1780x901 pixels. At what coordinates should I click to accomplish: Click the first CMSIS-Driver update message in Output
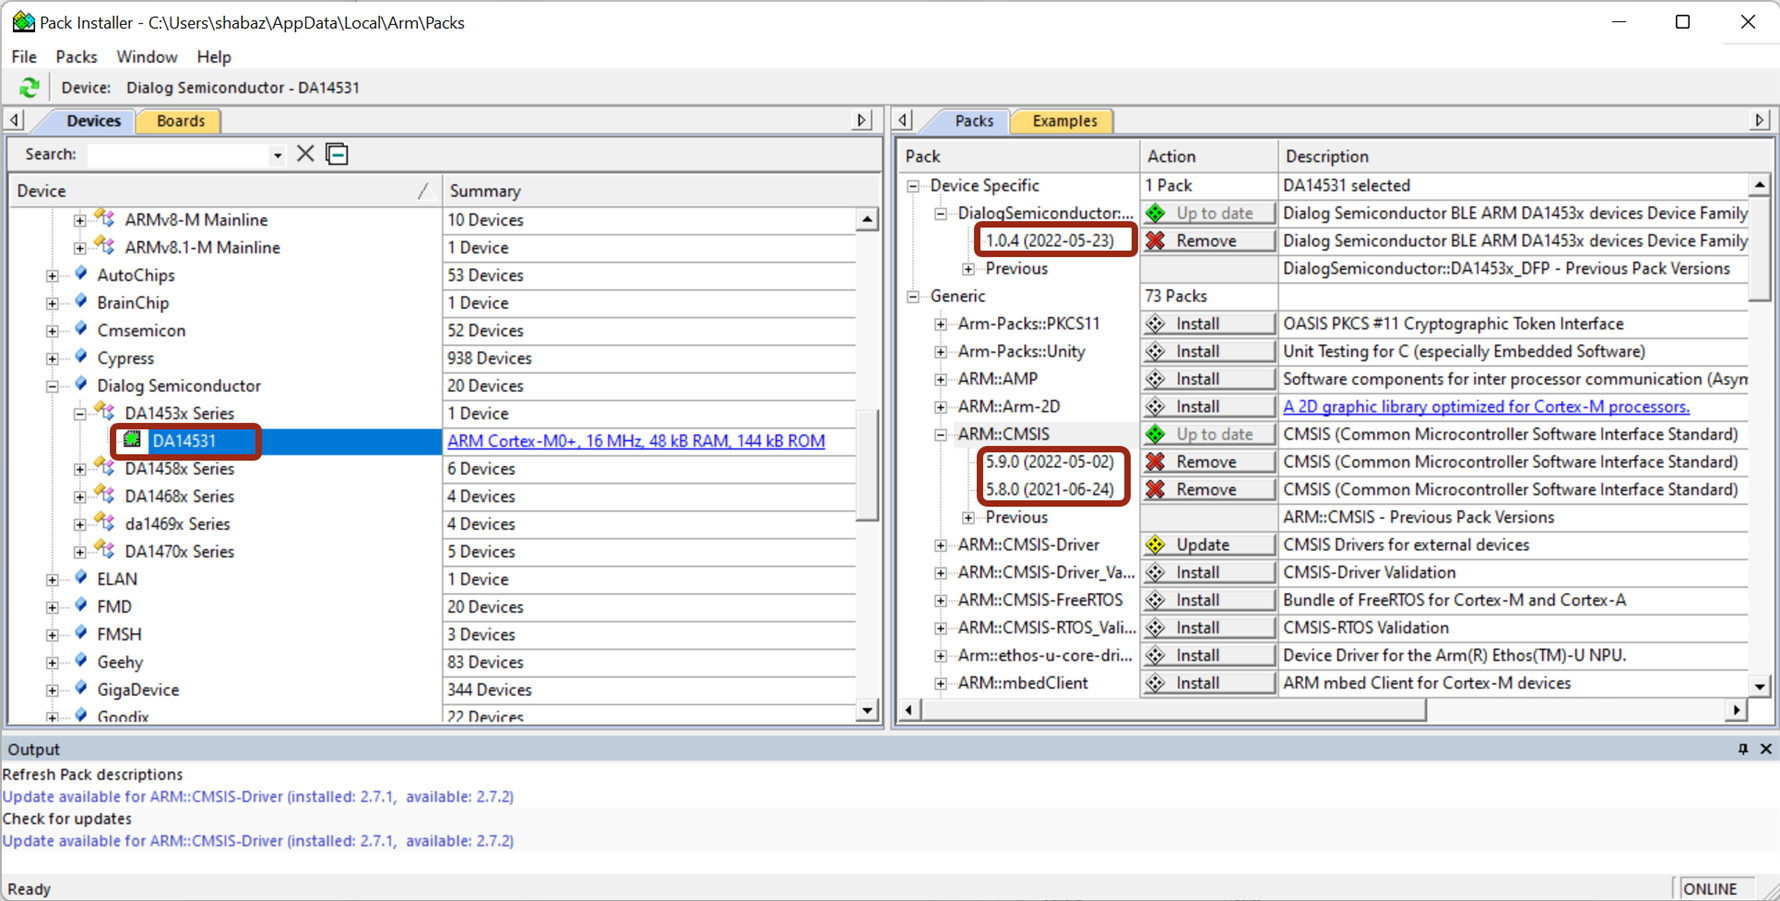(258, 797)
